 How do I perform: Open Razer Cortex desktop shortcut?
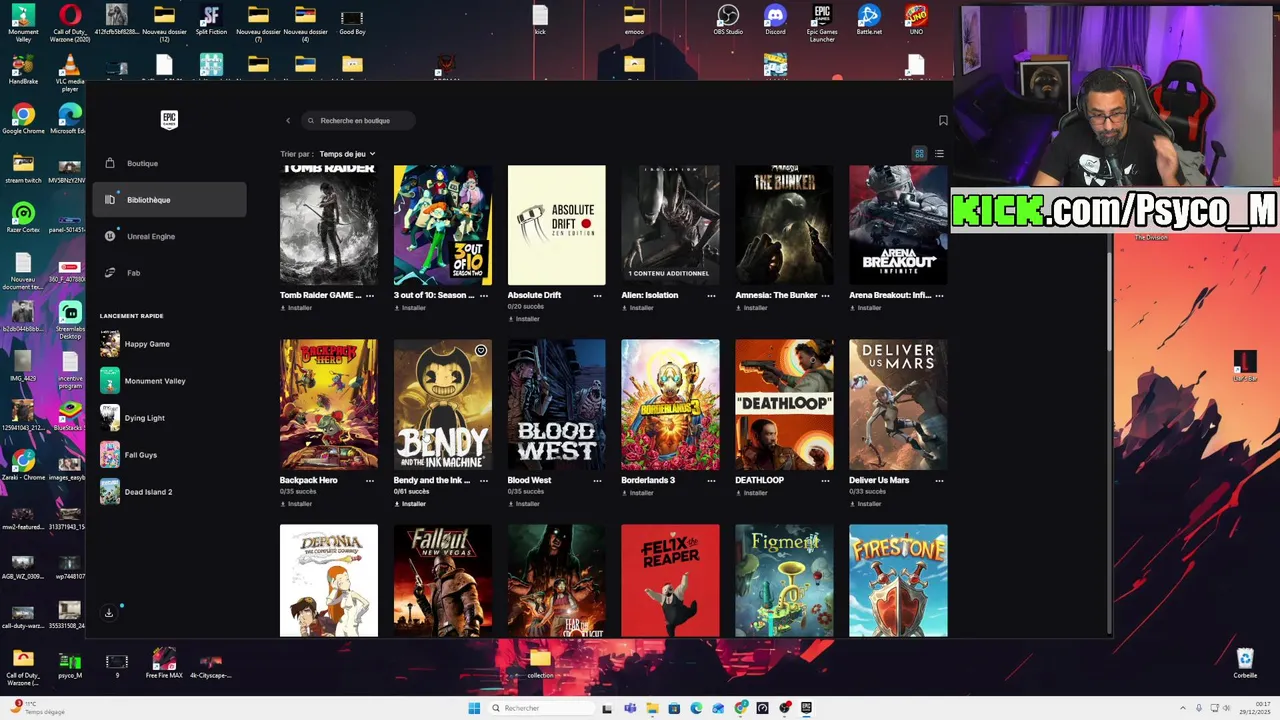pos(23,217)
